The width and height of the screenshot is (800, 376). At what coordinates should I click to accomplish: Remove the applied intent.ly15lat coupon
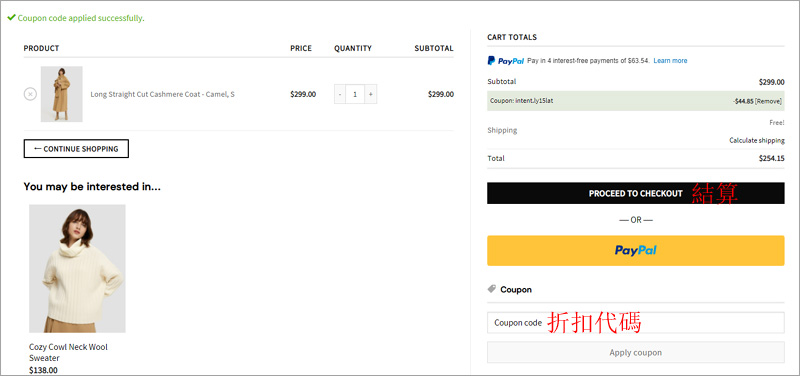pos(768,101)
